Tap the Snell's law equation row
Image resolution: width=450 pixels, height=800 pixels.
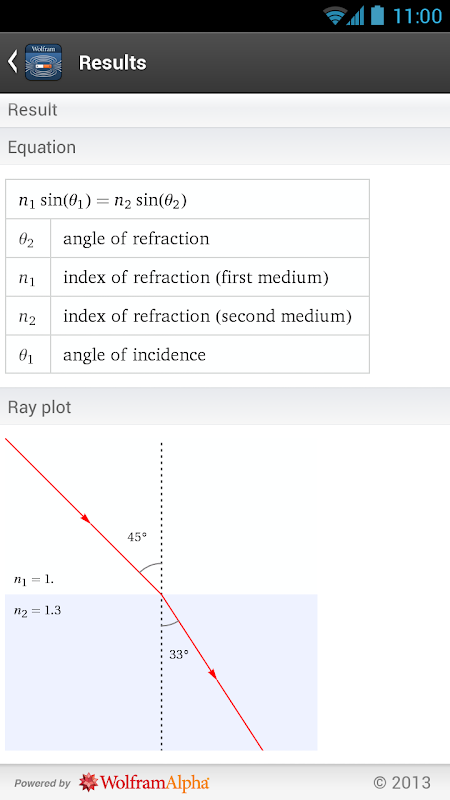click(x=187, y=200)
